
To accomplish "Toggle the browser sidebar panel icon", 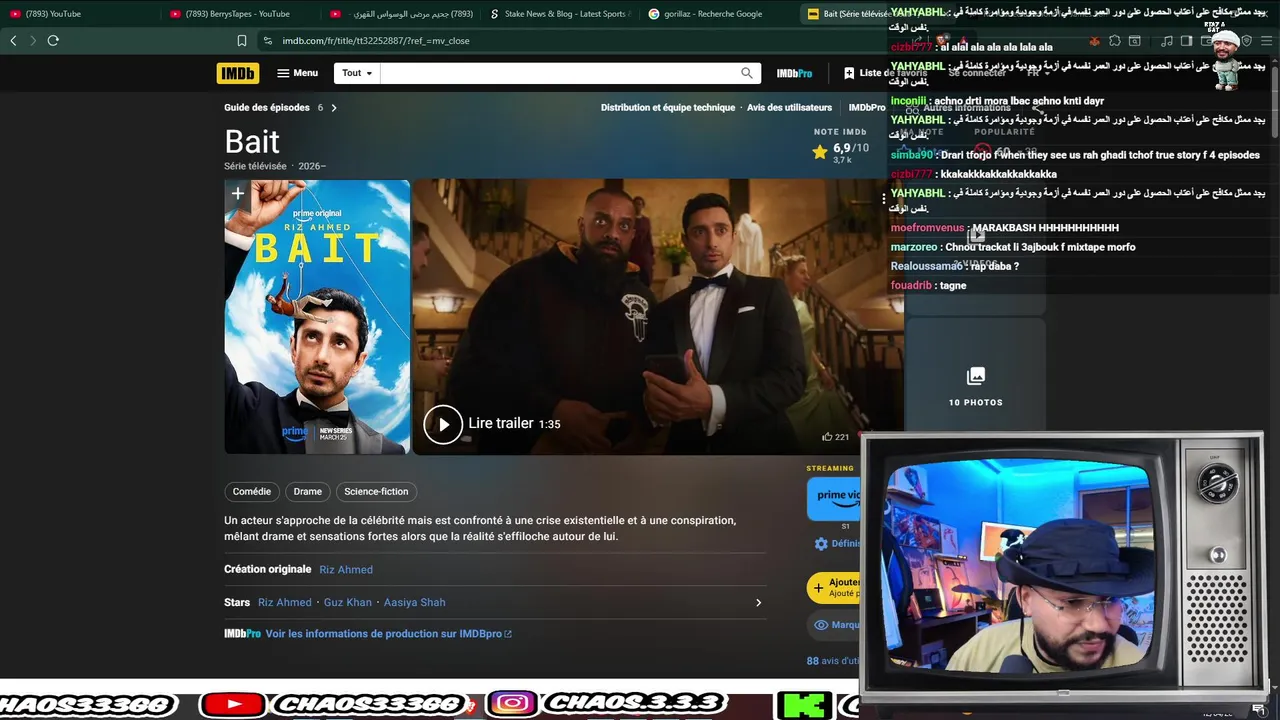I will [x=1186, y=41].
